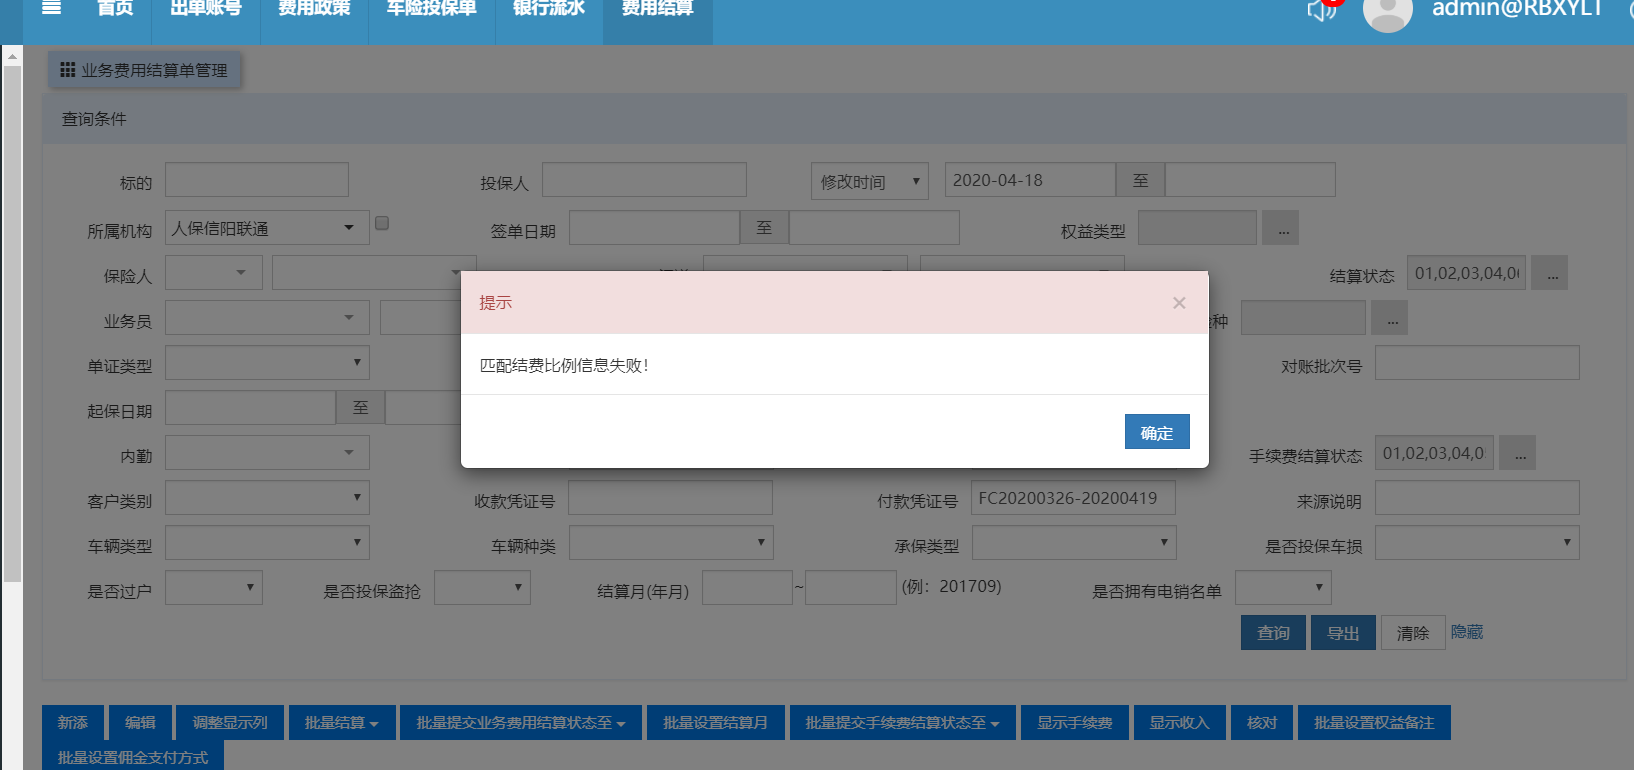Click the 查询 button
Screen dimensions: 1634x770
pos(1272,633)
